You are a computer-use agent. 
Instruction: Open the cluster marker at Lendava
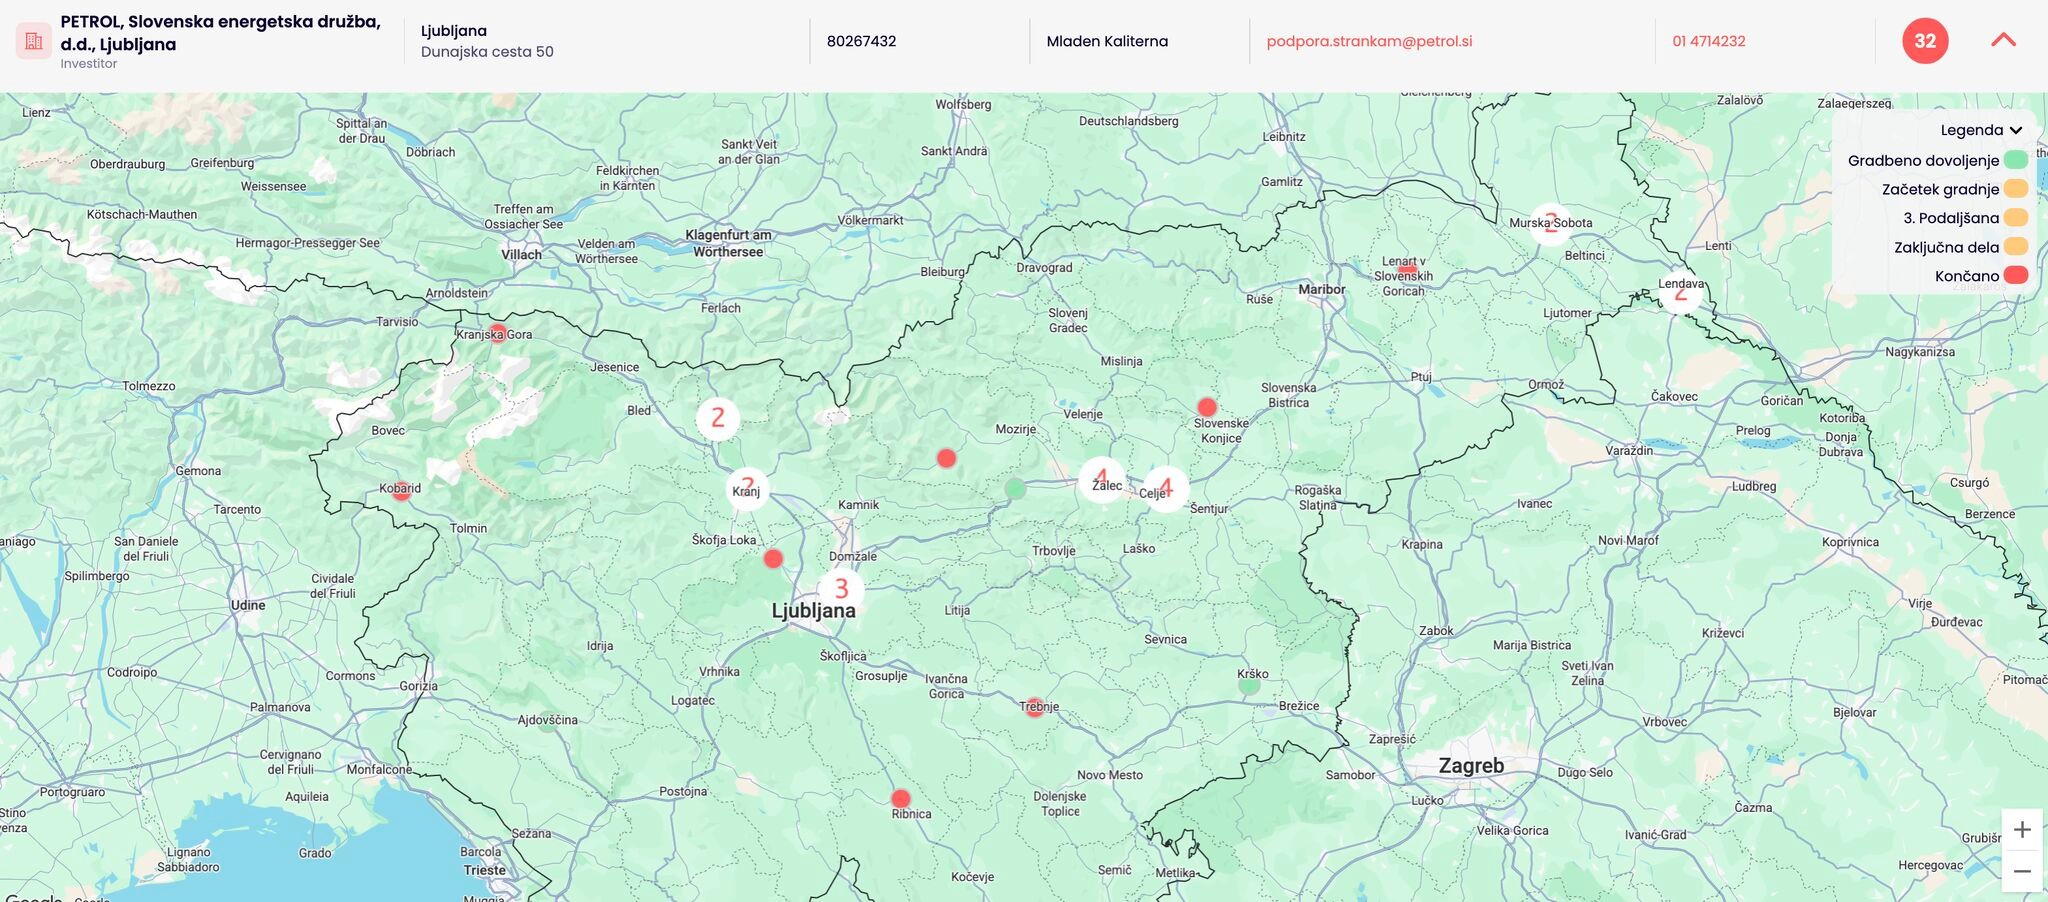click(x=1681, y=292)
